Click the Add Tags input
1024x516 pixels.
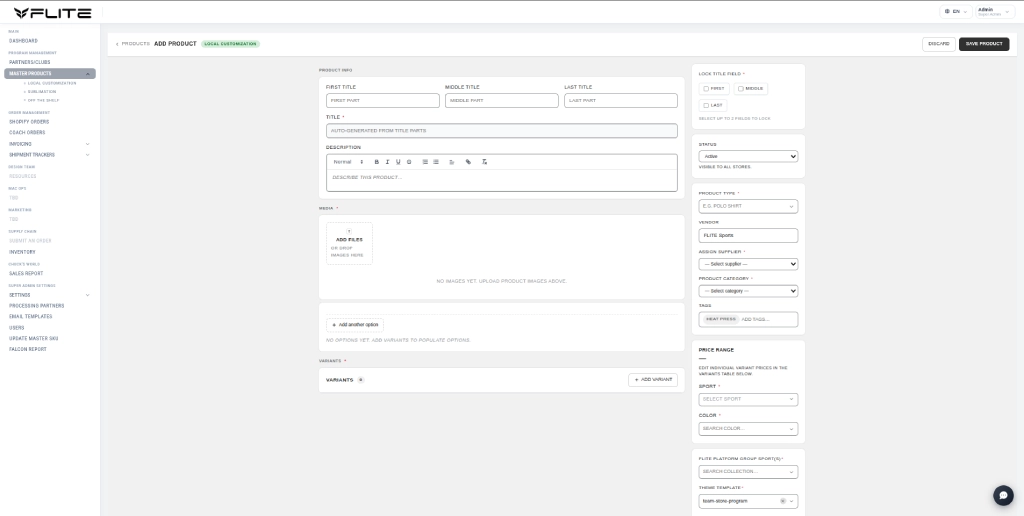coord(767,319)
